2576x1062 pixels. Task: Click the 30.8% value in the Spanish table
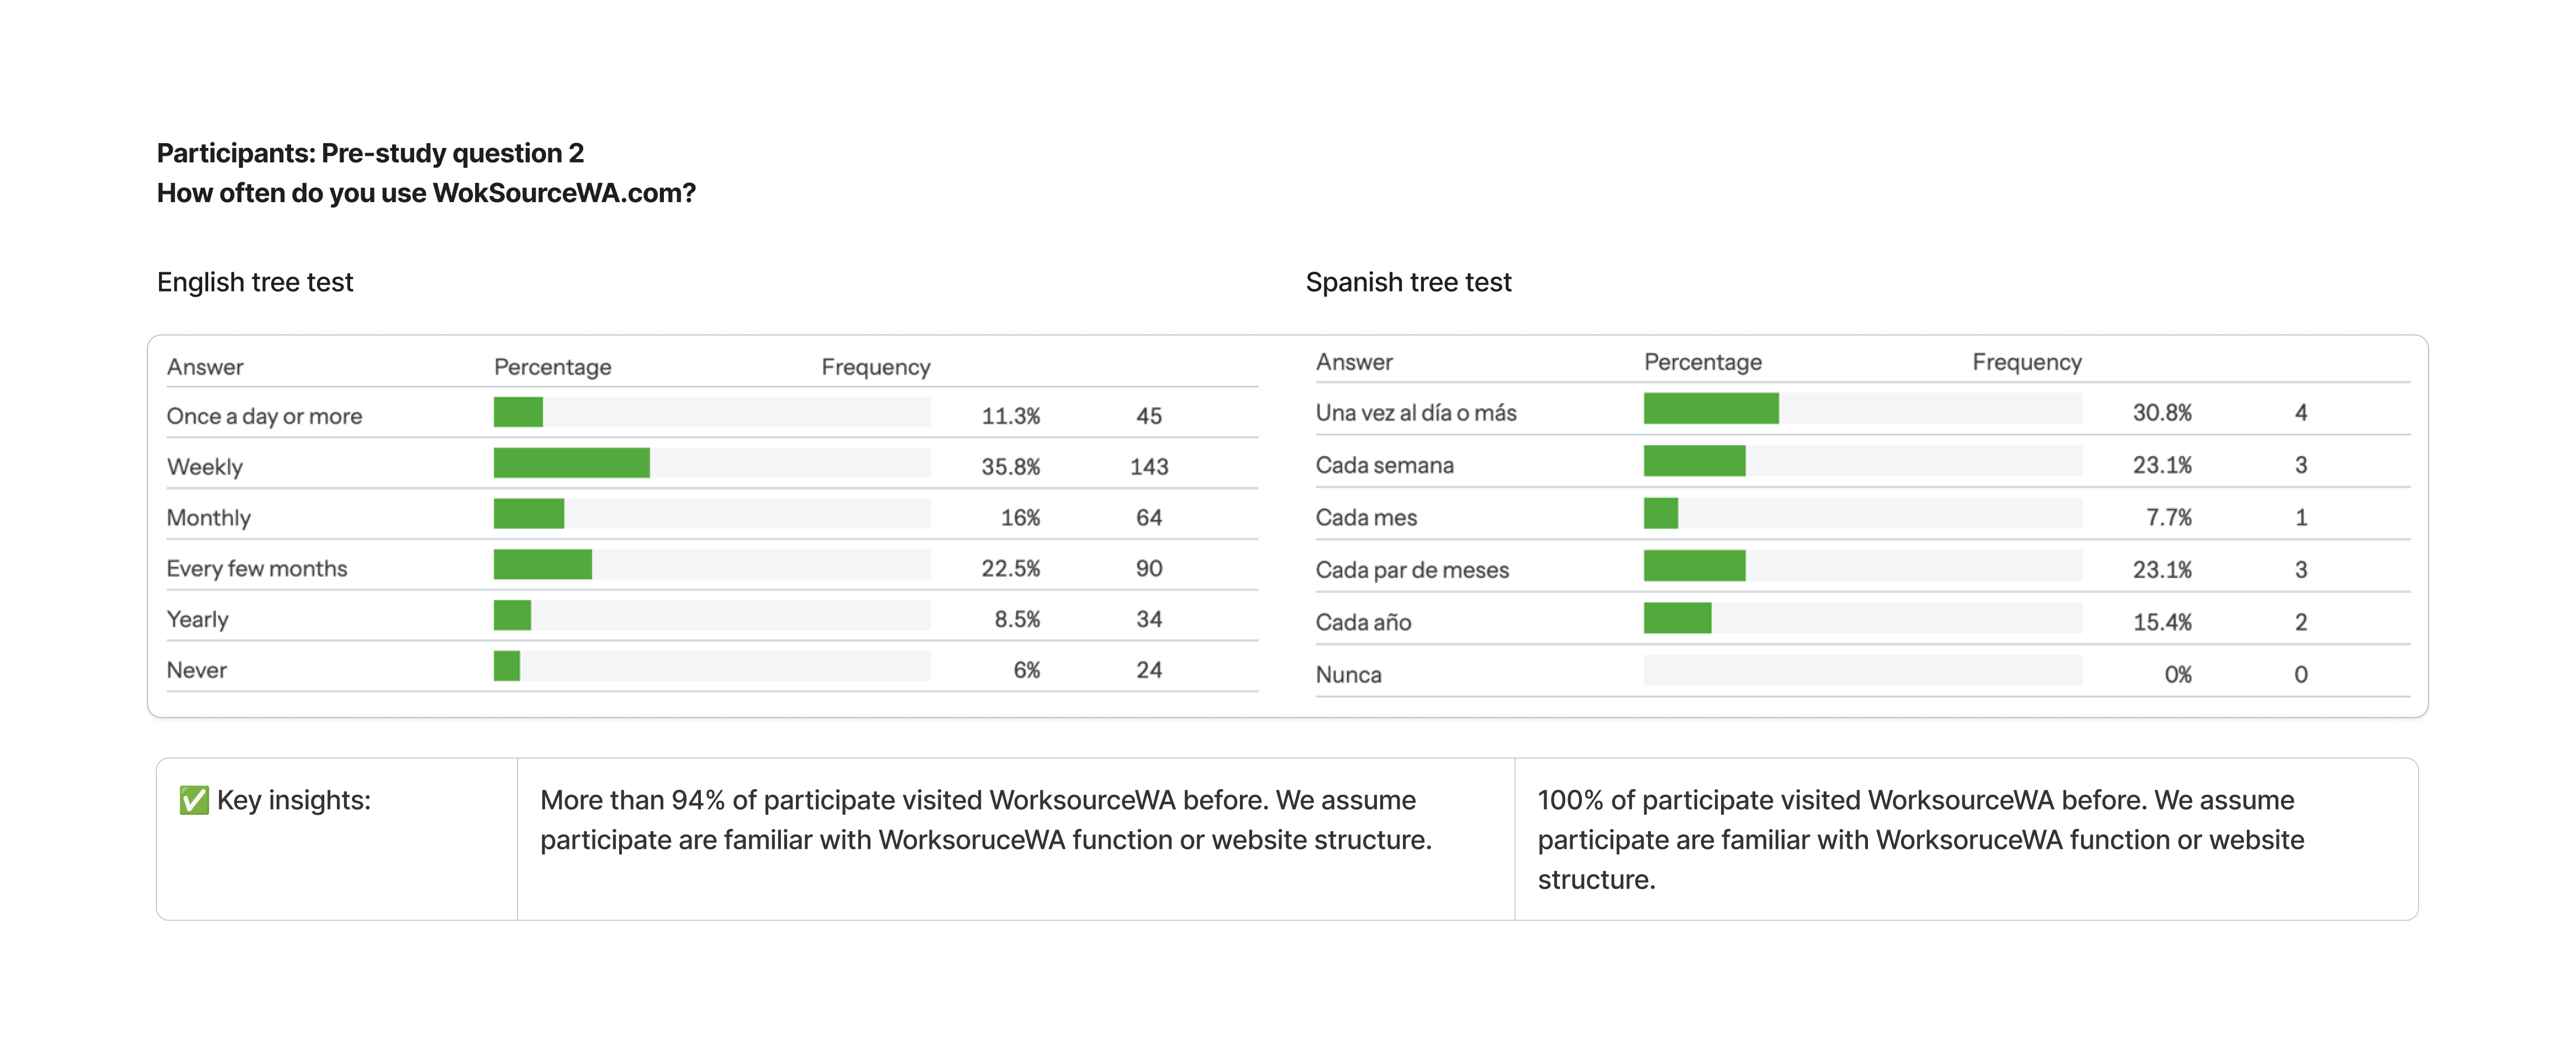click(x=2161, y=413)
